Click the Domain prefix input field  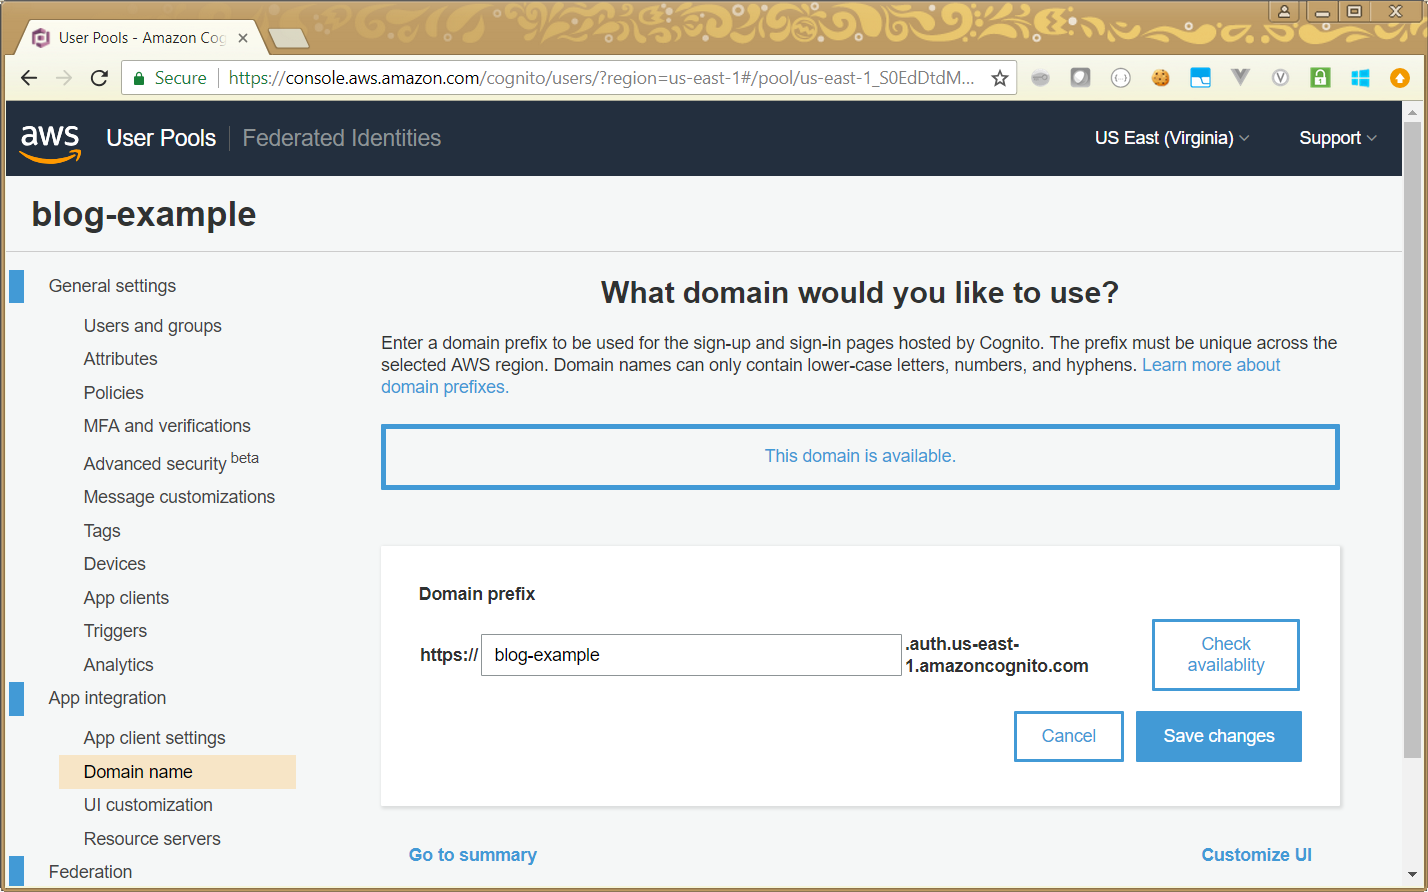tap(690, 655)
